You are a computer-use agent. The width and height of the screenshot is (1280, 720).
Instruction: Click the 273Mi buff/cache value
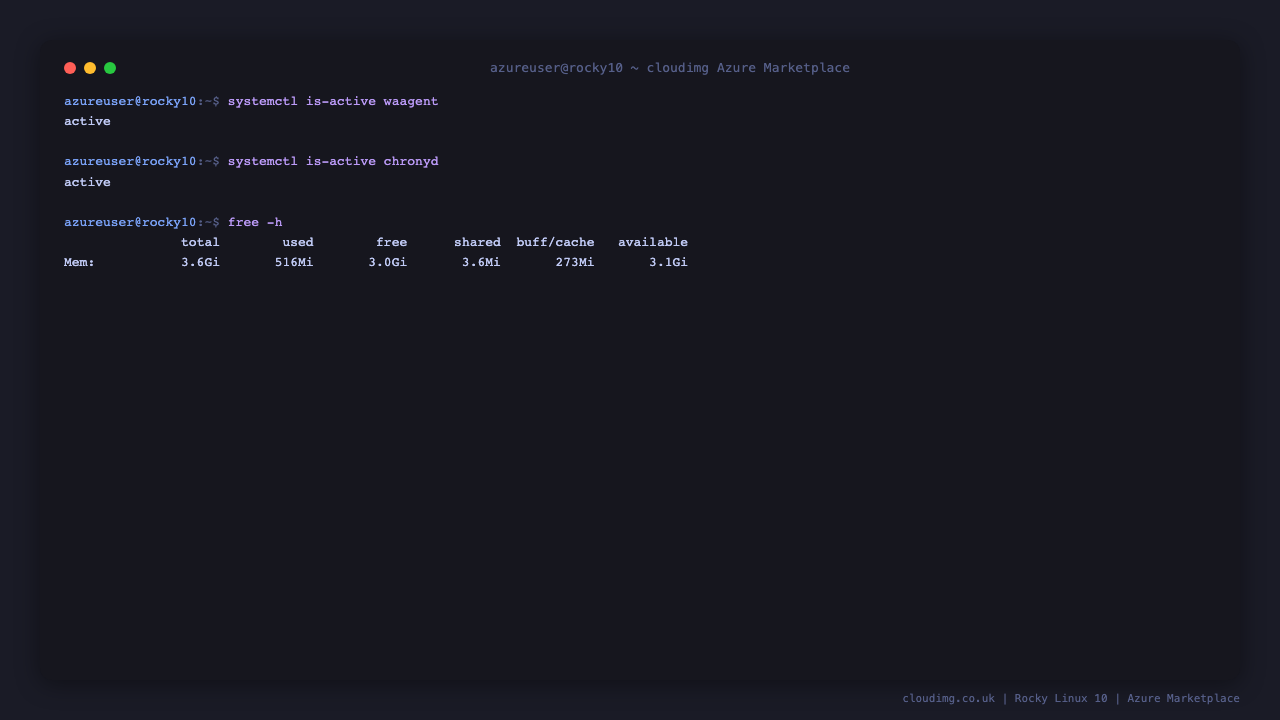click(x=575, y=262)
